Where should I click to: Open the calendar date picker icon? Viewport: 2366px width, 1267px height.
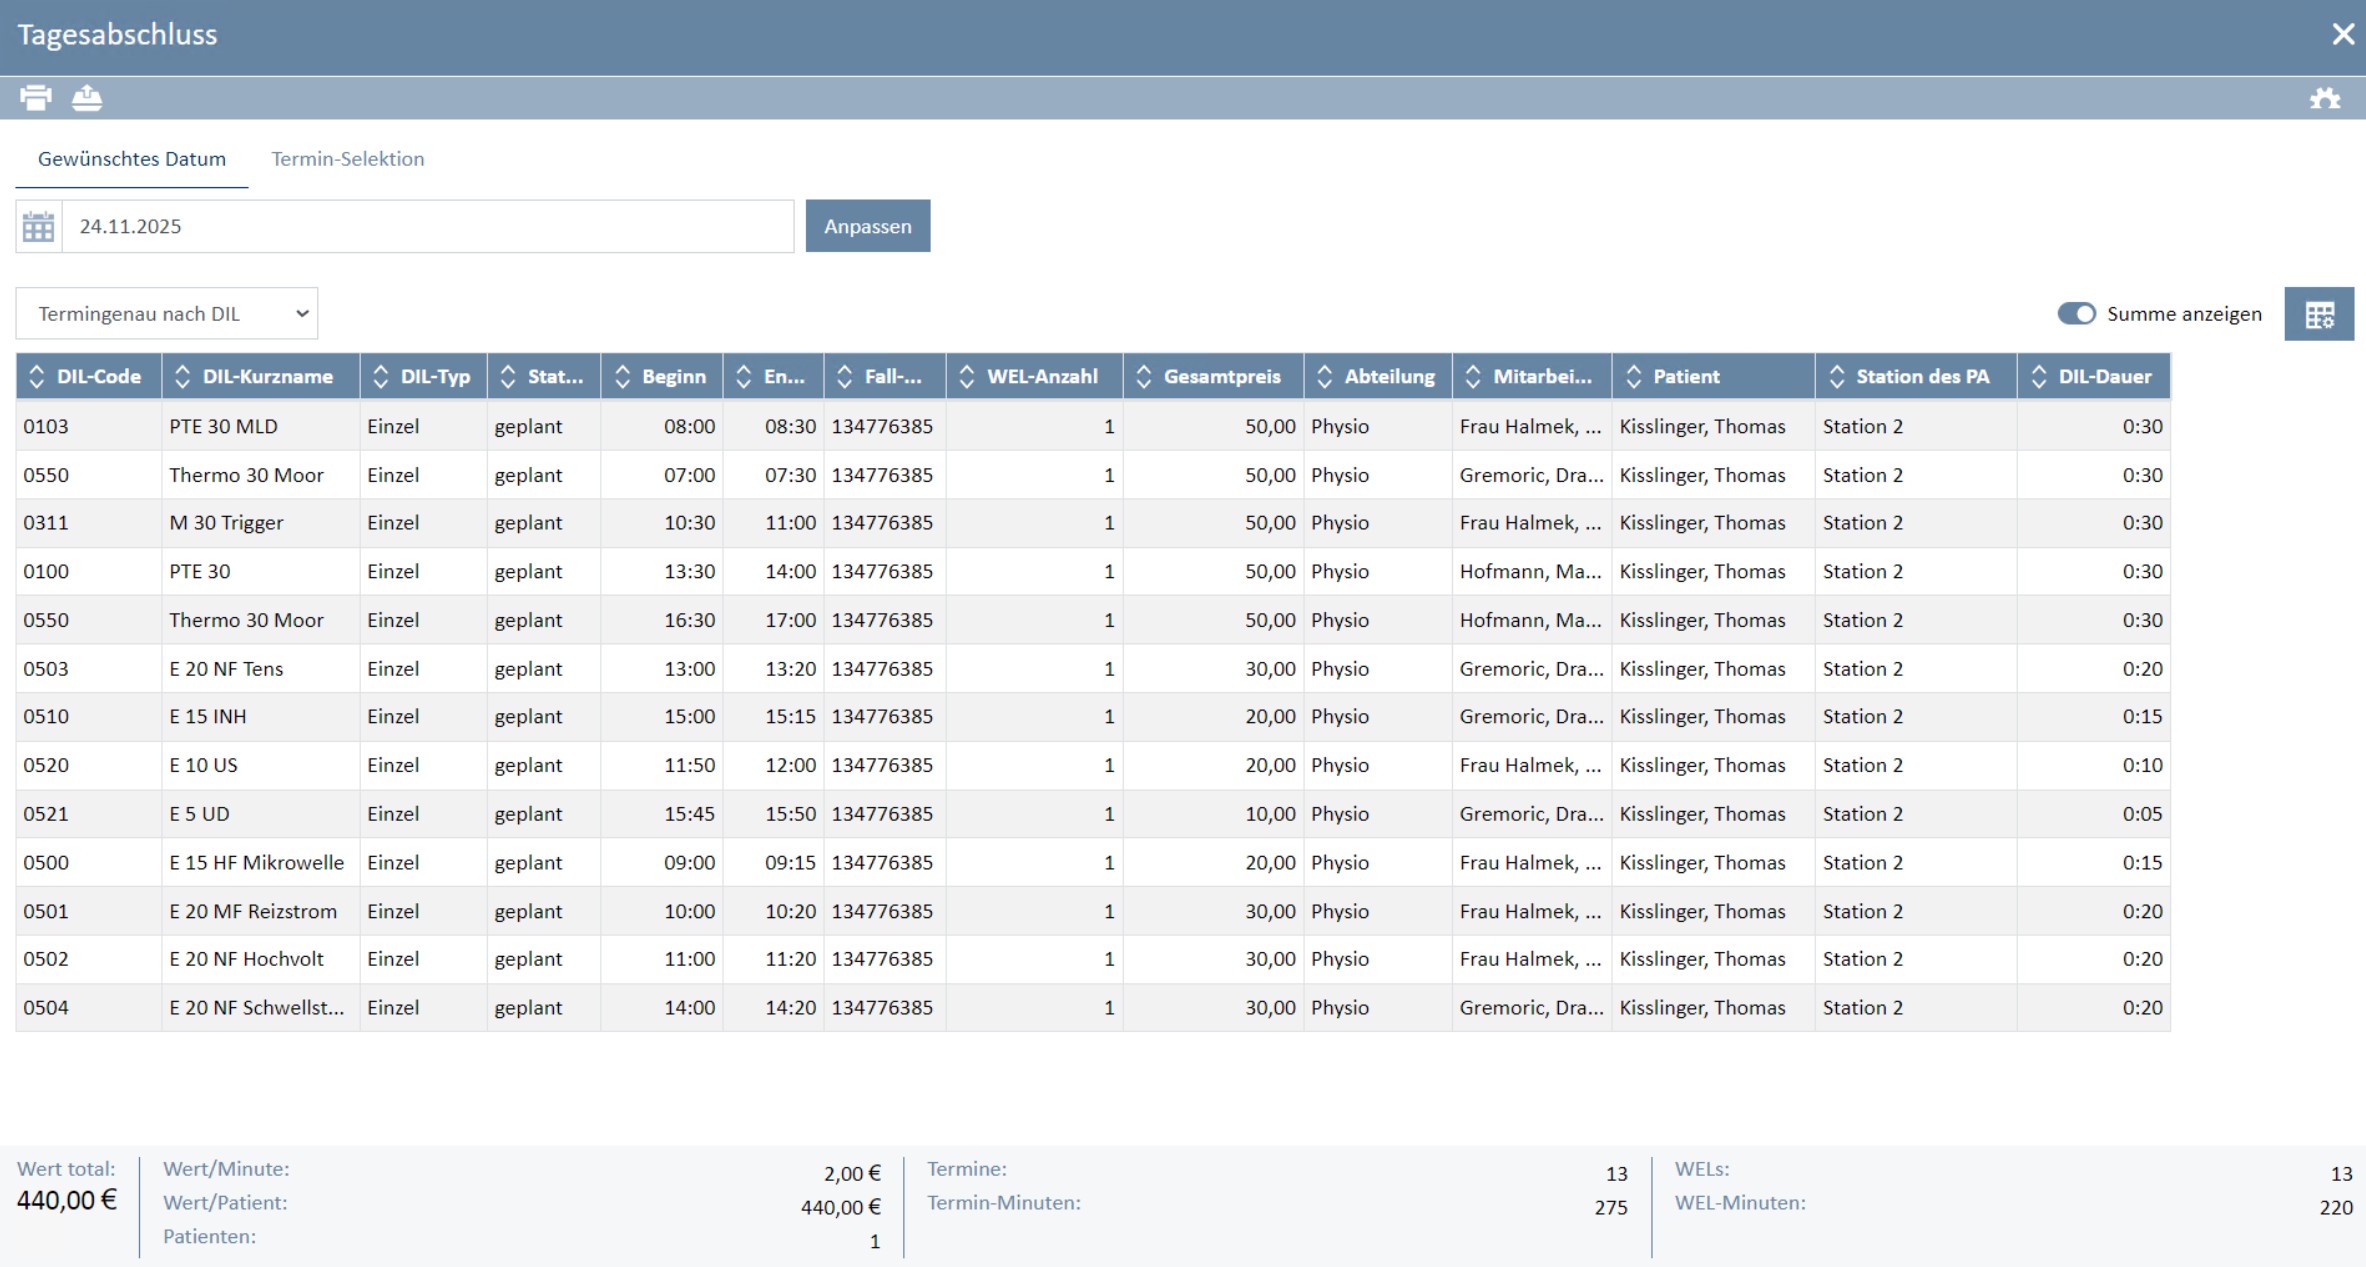click(39, 227)
